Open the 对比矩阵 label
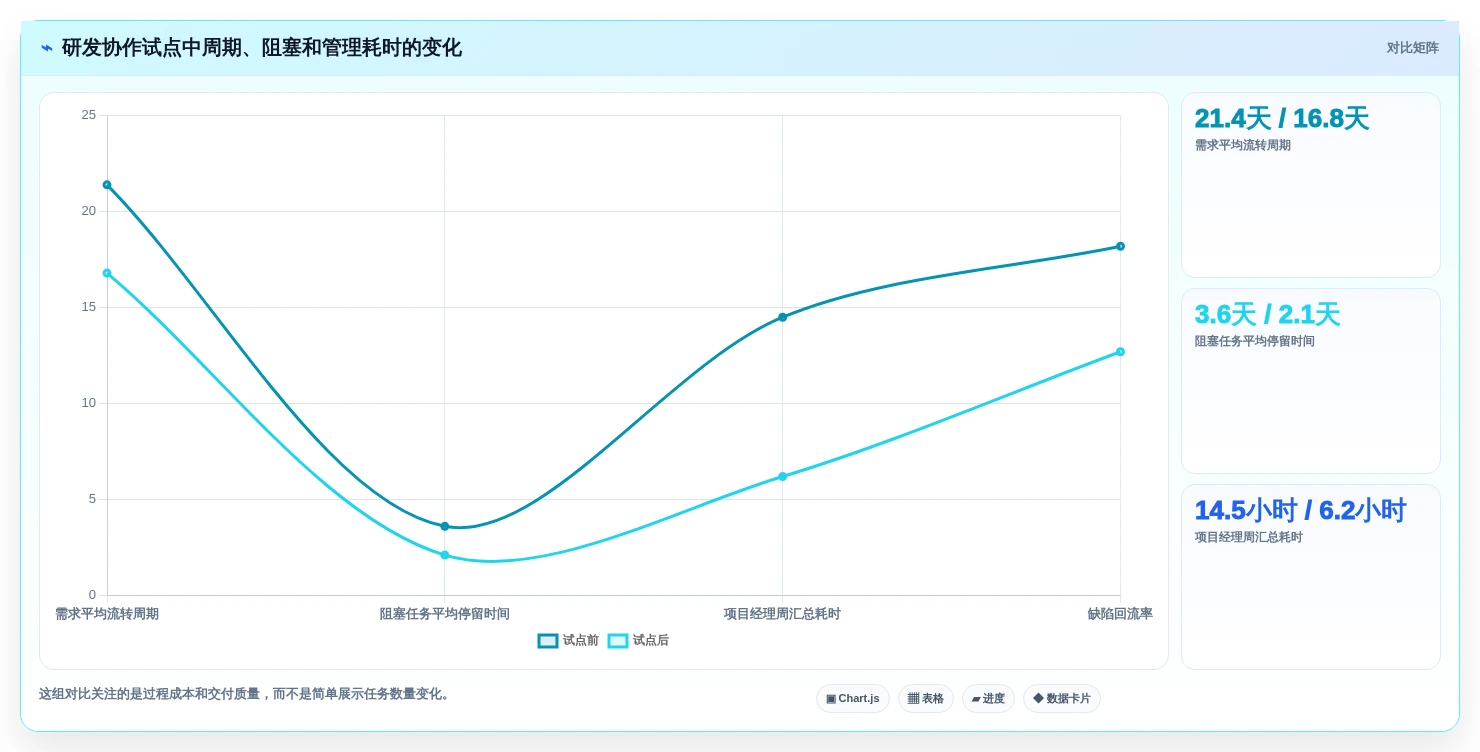The image size is (1480, 752). click(x=1412, y=48)
